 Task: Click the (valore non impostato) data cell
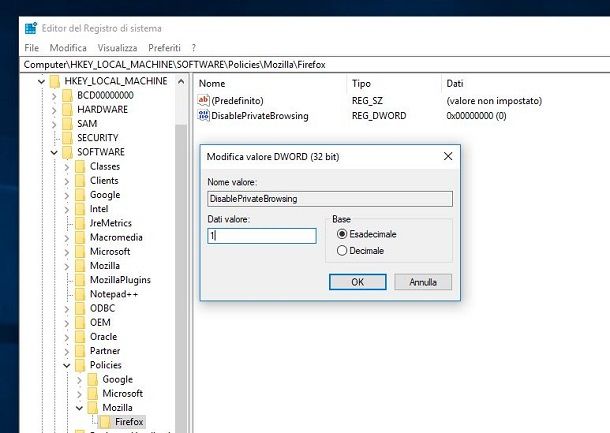coord(494,101)
